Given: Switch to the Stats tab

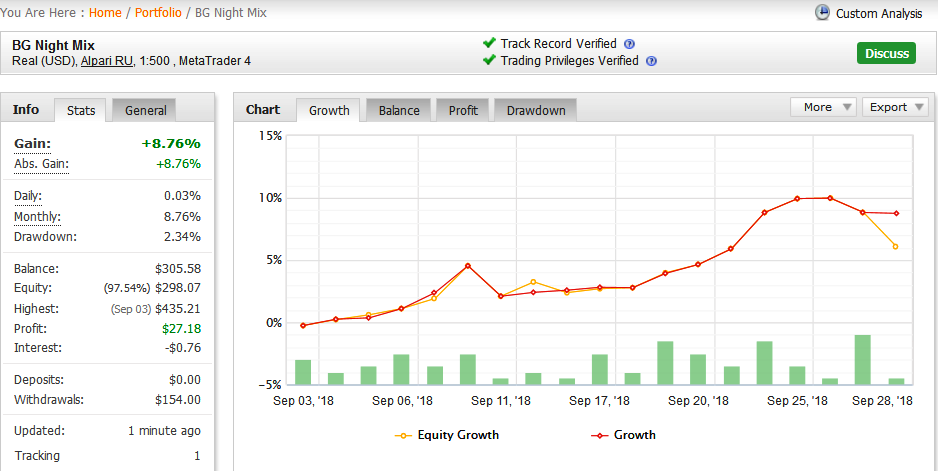Looking at the screenshot, I should pyautogui.click(x=81, y=111).
